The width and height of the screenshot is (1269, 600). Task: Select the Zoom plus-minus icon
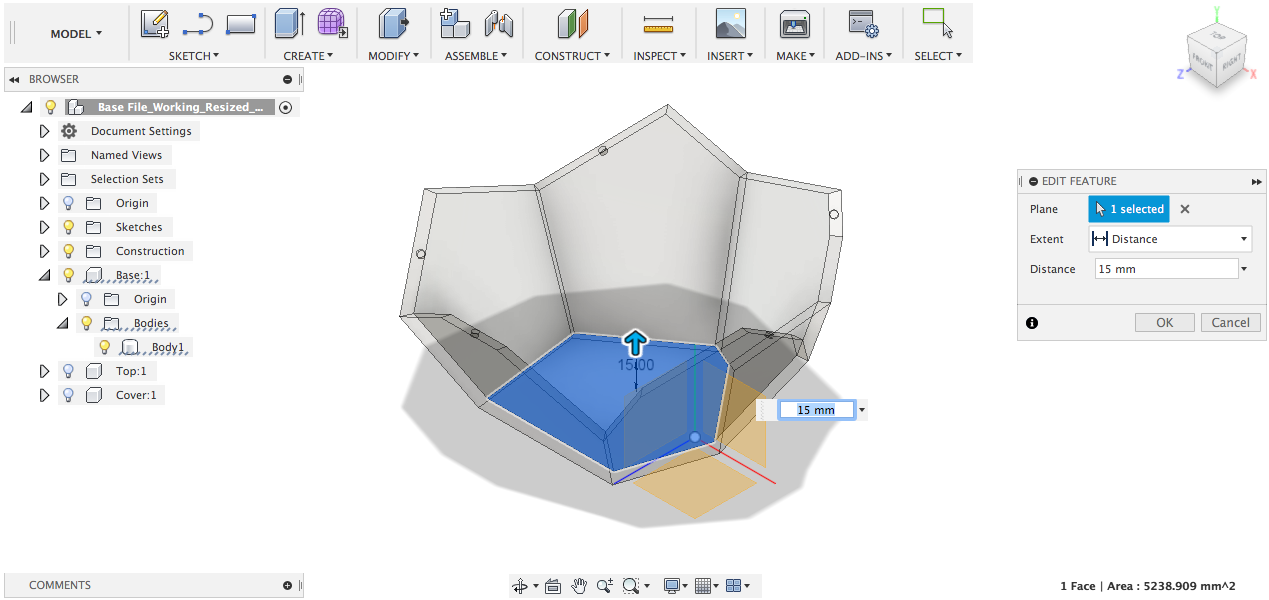[605, 586]
